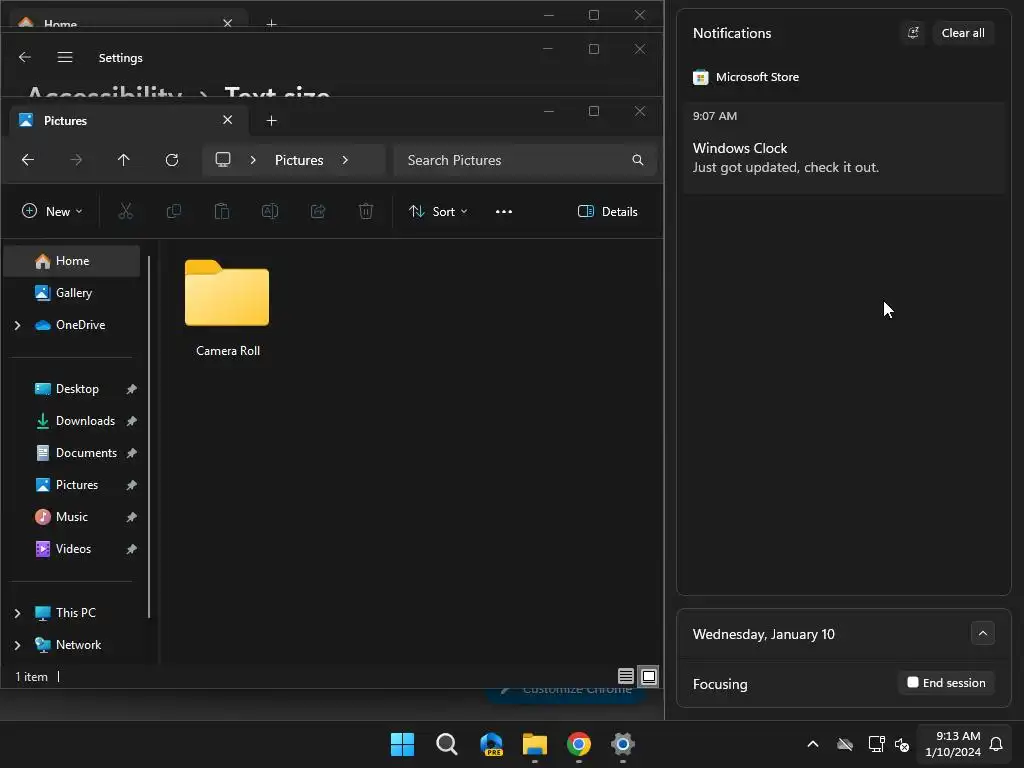This screenshot has width=1024, height=768.
Task: Click Pictures in the sidebar list
Action: [72, 485]
